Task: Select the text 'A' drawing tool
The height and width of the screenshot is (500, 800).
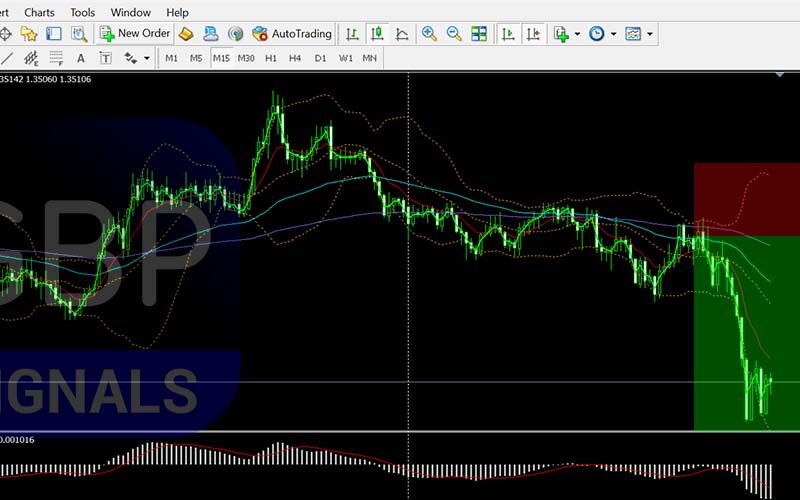Action: pyautogui.click(x=81, y=58)
